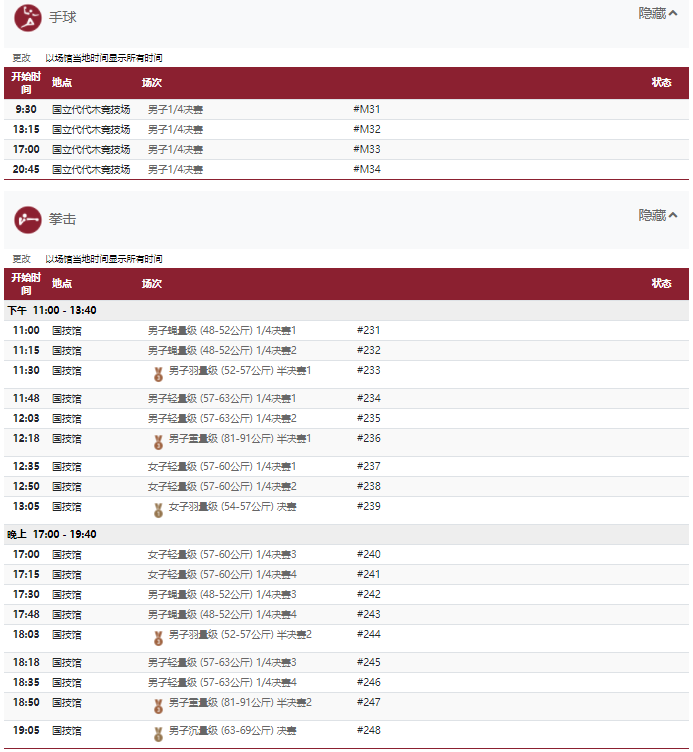Click the 20:45 handball start time
693x752 pixels.
[x=26, y=169]
